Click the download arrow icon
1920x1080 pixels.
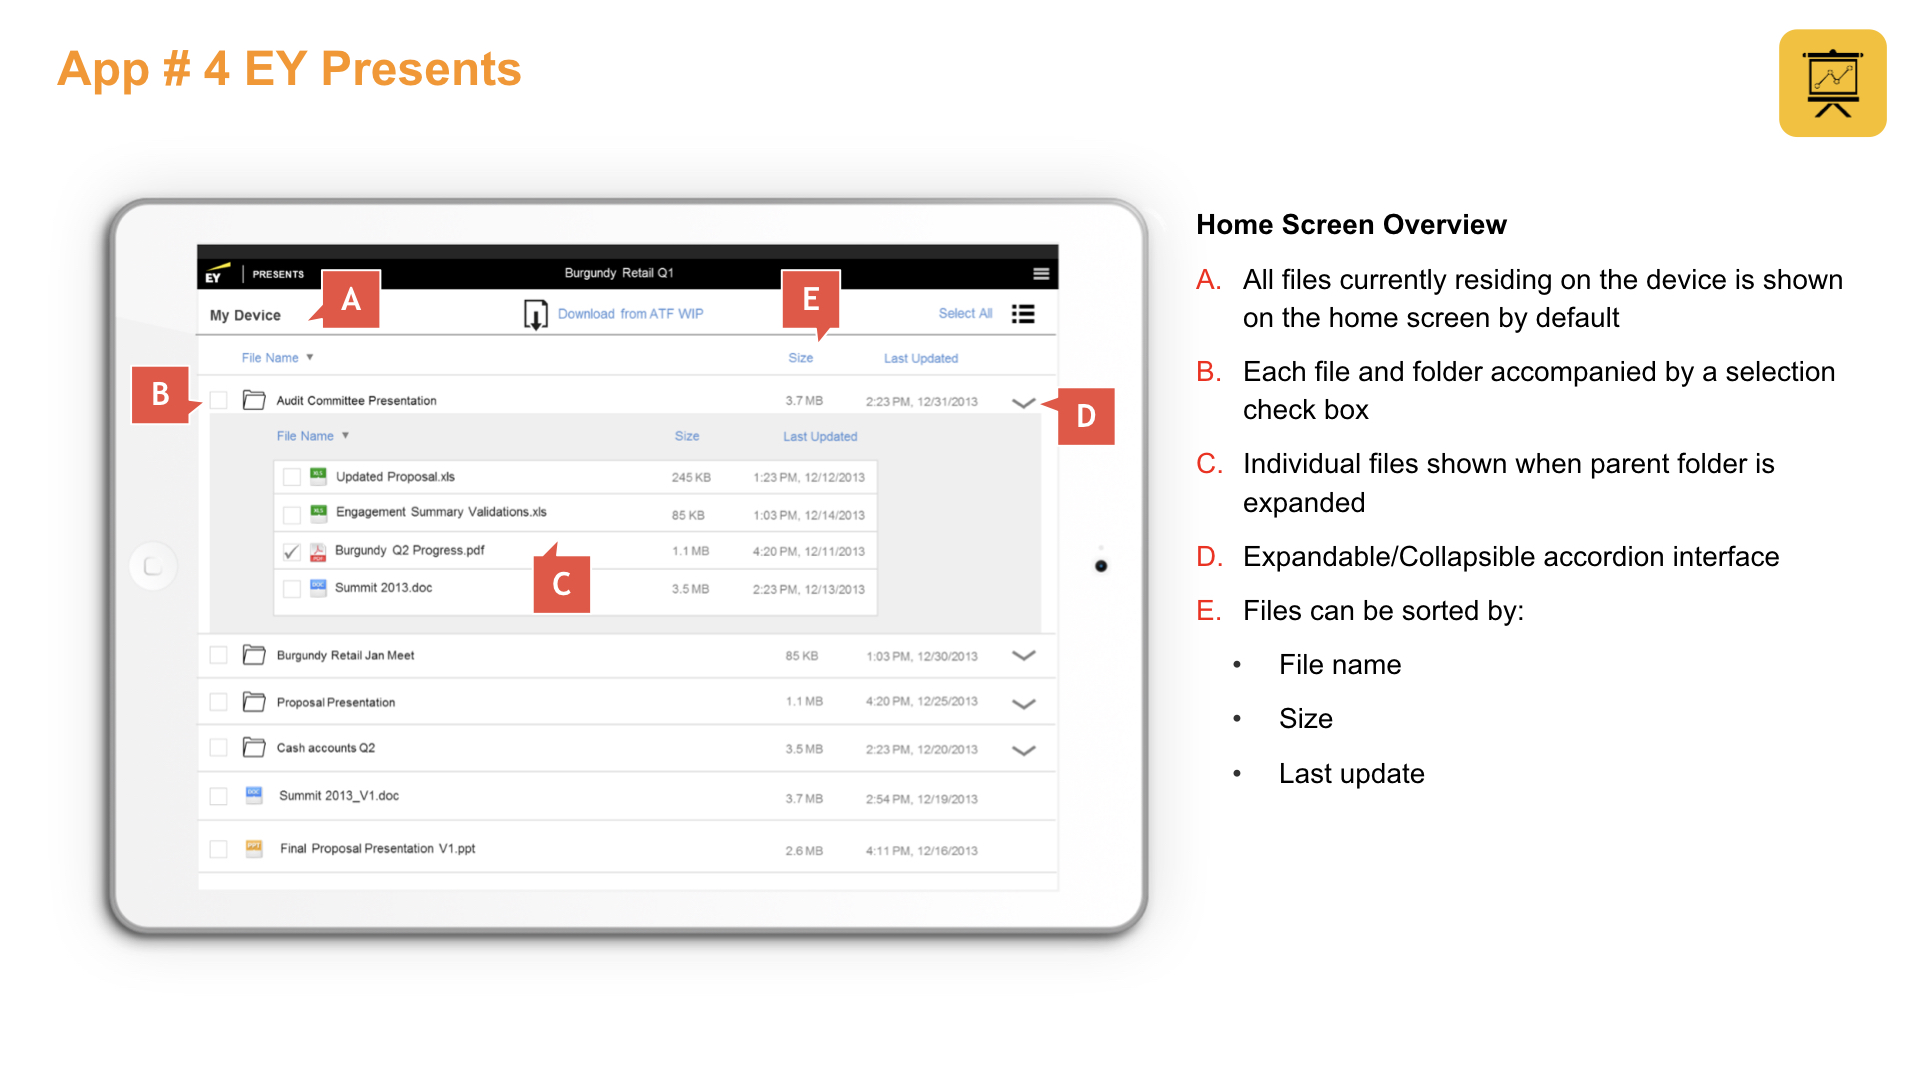pos(536,315)
